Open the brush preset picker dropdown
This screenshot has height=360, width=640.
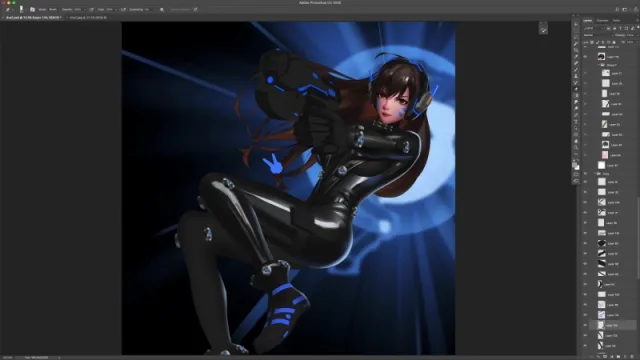(26, 9)
